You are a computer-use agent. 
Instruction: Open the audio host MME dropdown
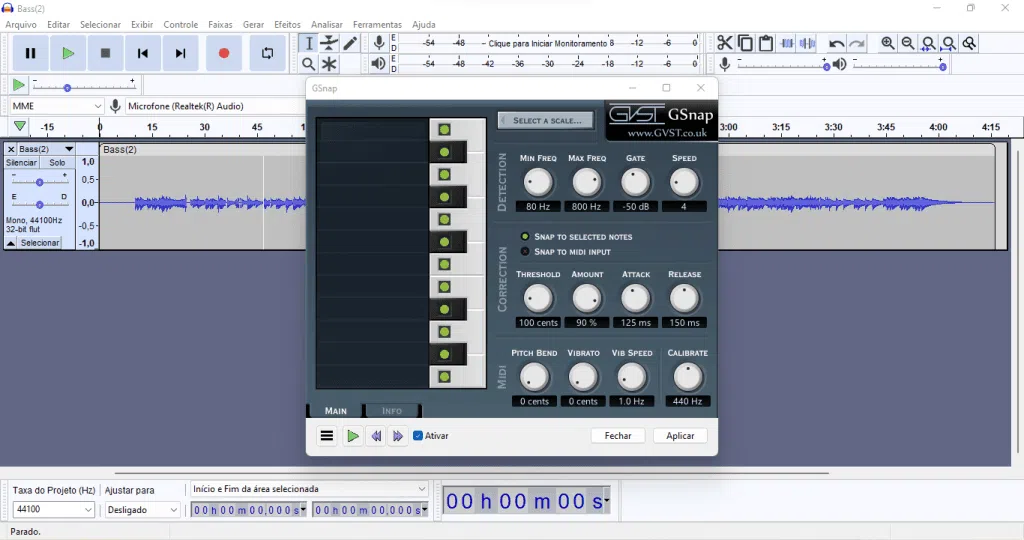point(57,106)
